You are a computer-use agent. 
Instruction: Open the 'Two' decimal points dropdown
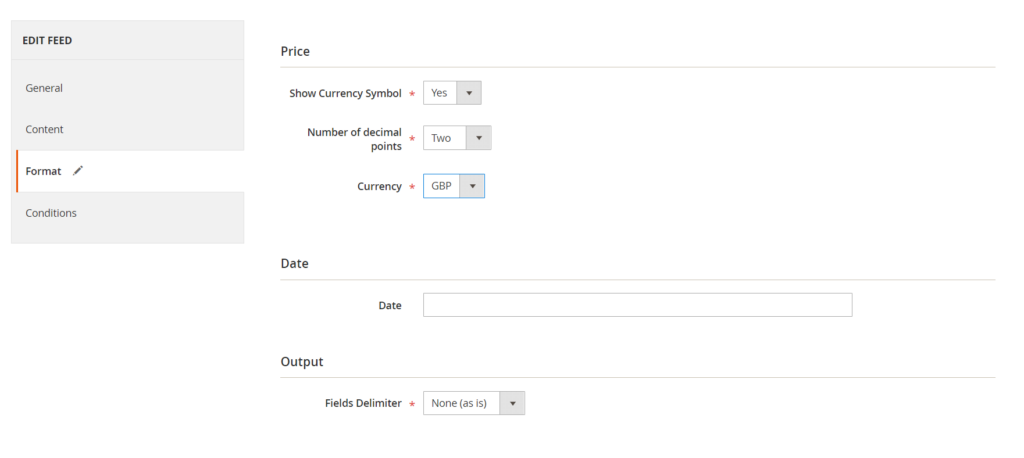[x=445, y=138]
